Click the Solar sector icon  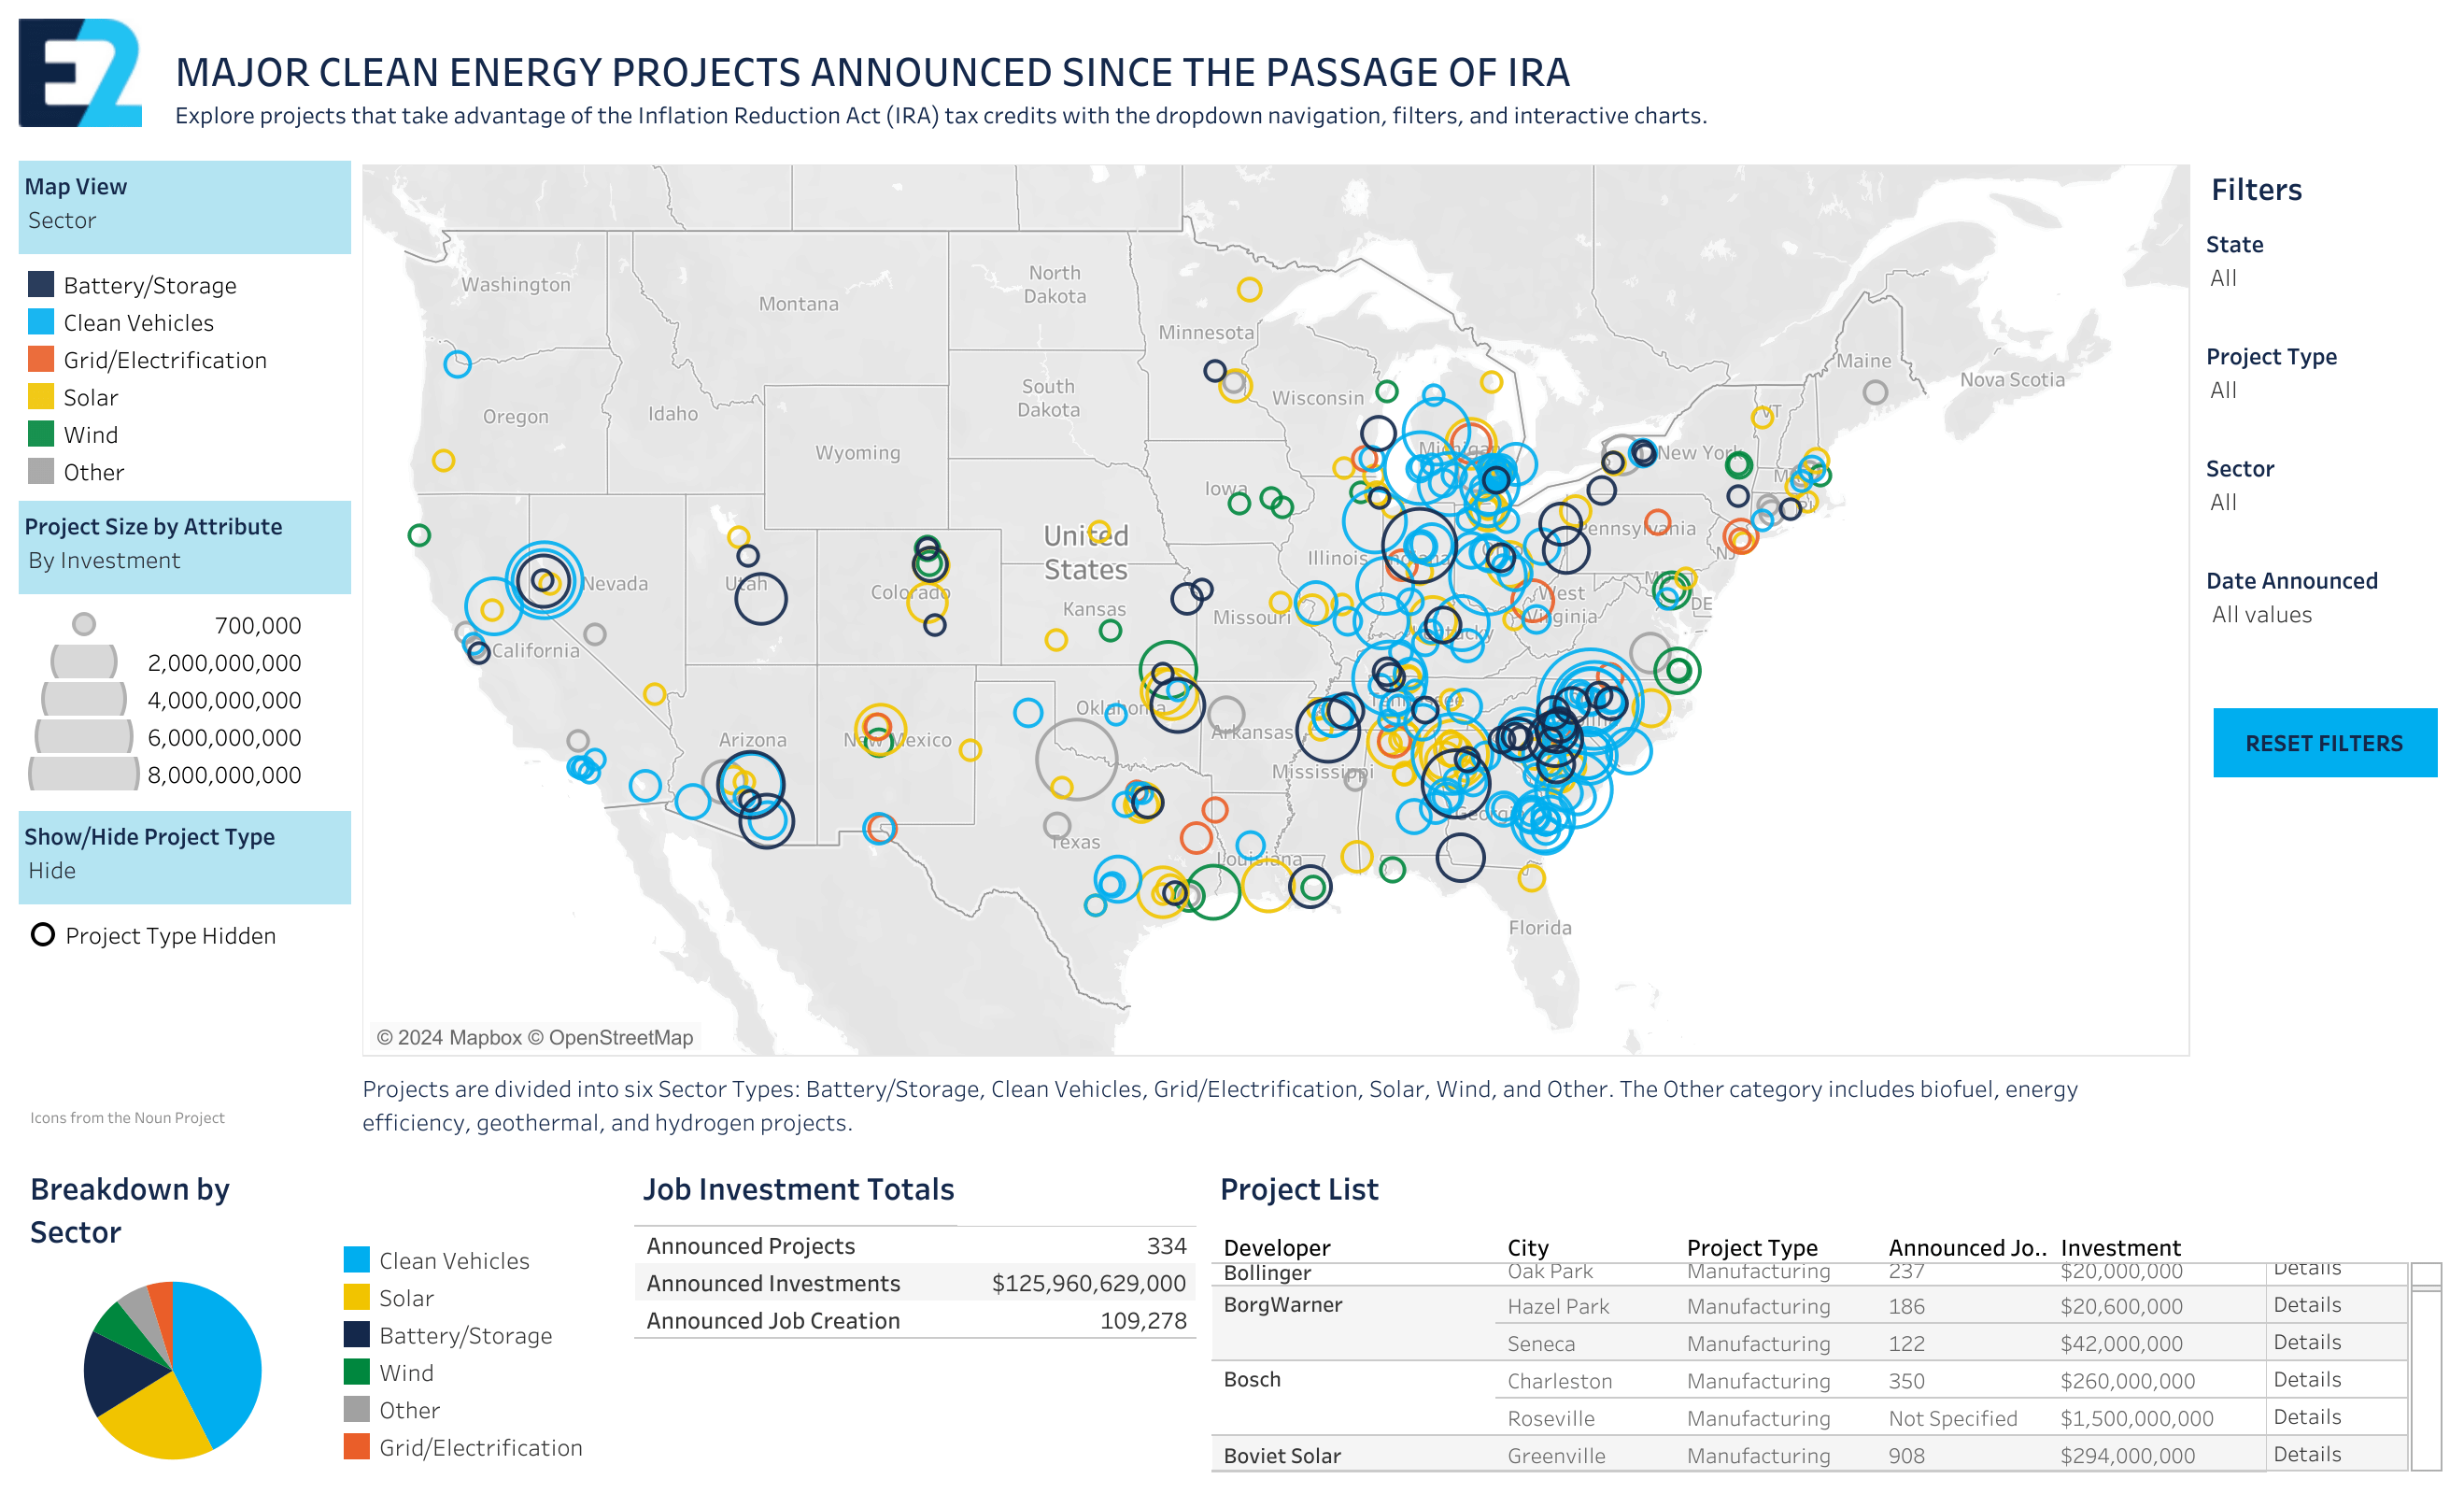click(38, 396)
